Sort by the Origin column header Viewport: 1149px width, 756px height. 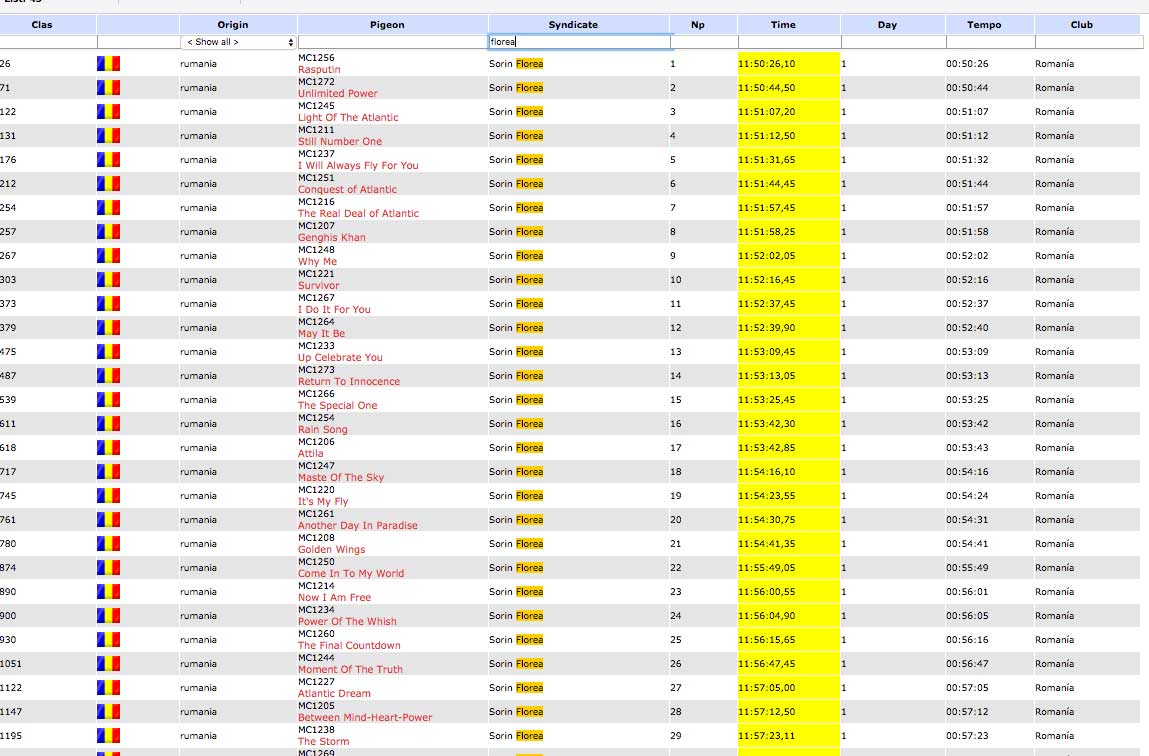(233, 25)
